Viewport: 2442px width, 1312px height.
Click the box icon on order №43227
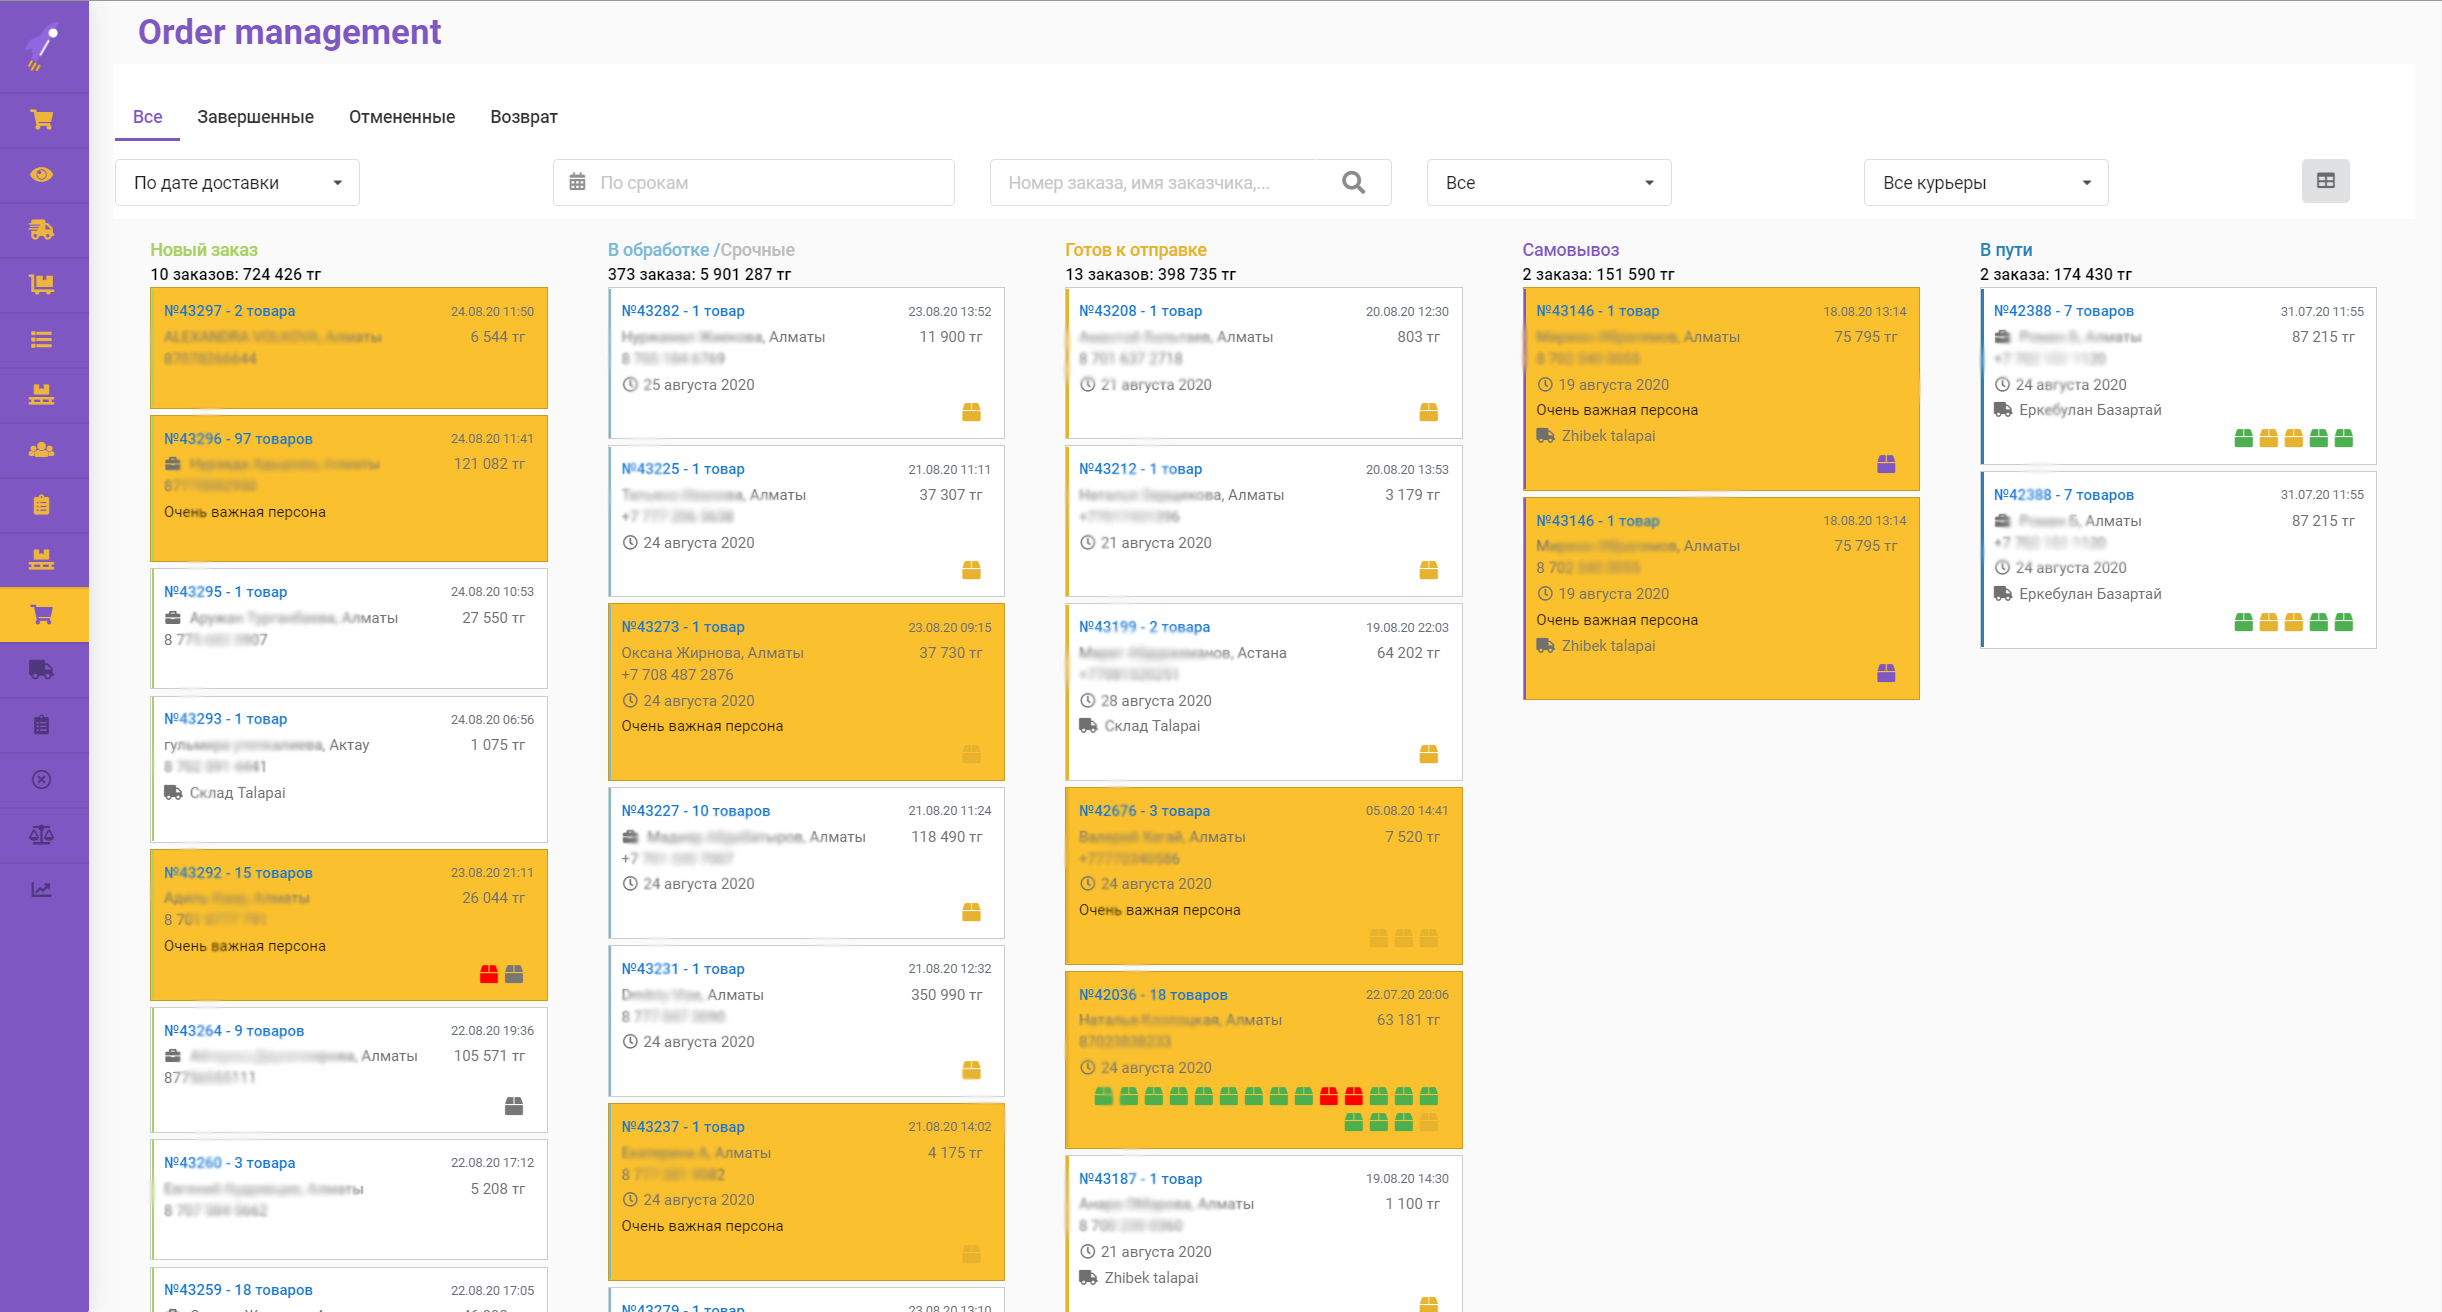pos(971,912)
